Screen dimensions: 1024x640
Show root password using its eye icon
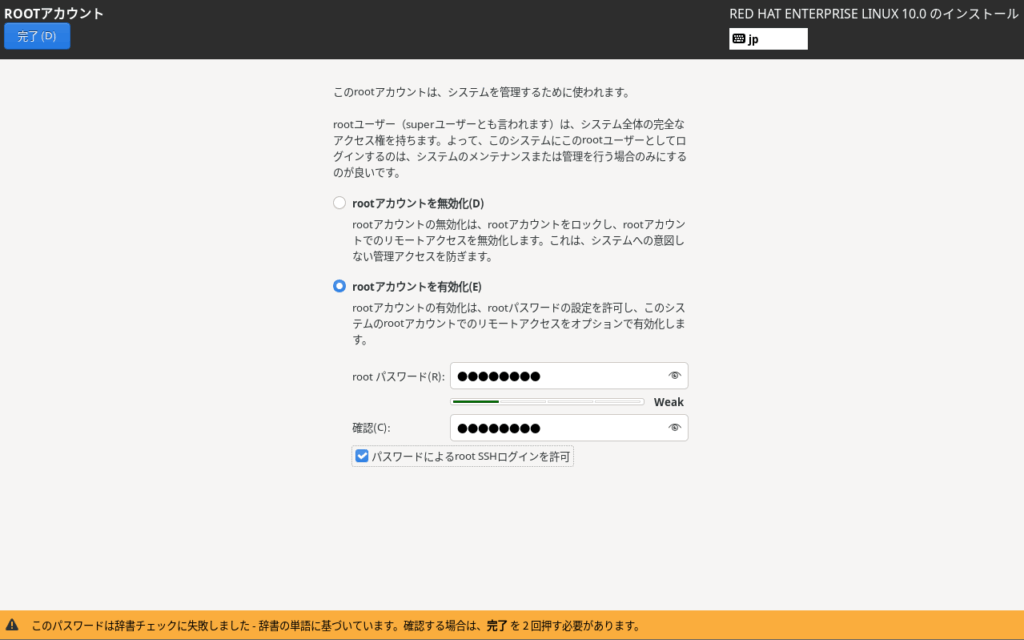[x=674, y=376]
